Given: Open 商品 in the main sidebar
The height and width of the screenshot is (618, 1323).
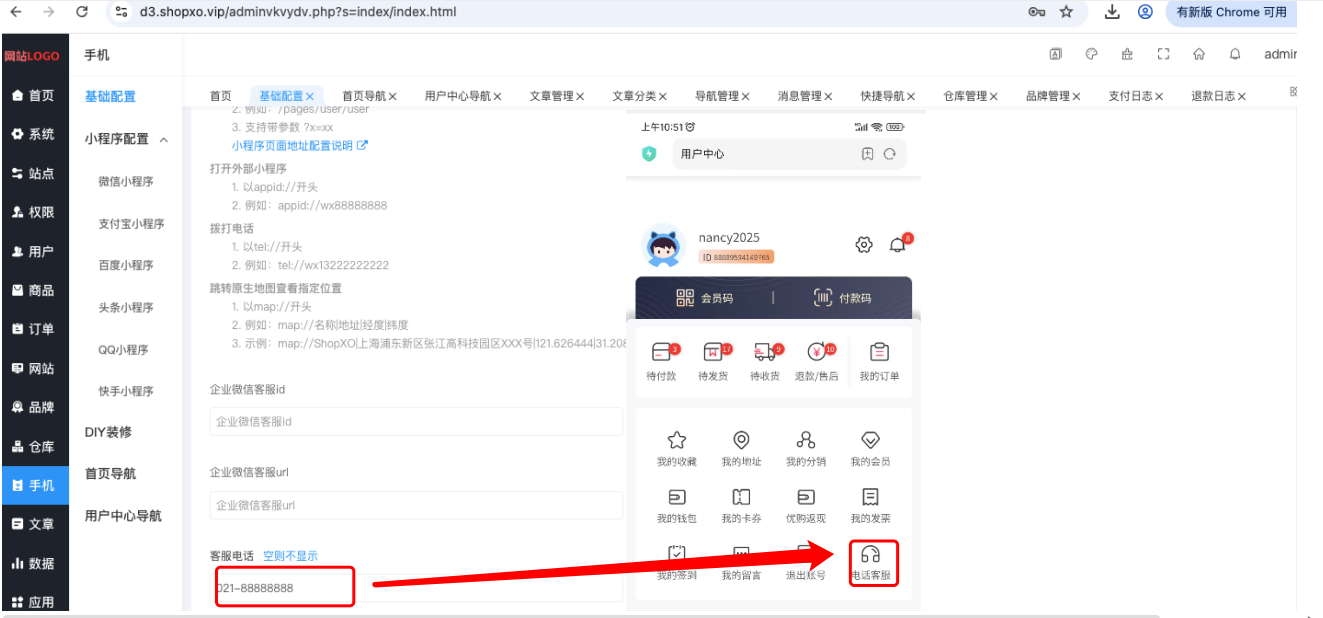Looking at the screenshot, I should click(34, 290).
